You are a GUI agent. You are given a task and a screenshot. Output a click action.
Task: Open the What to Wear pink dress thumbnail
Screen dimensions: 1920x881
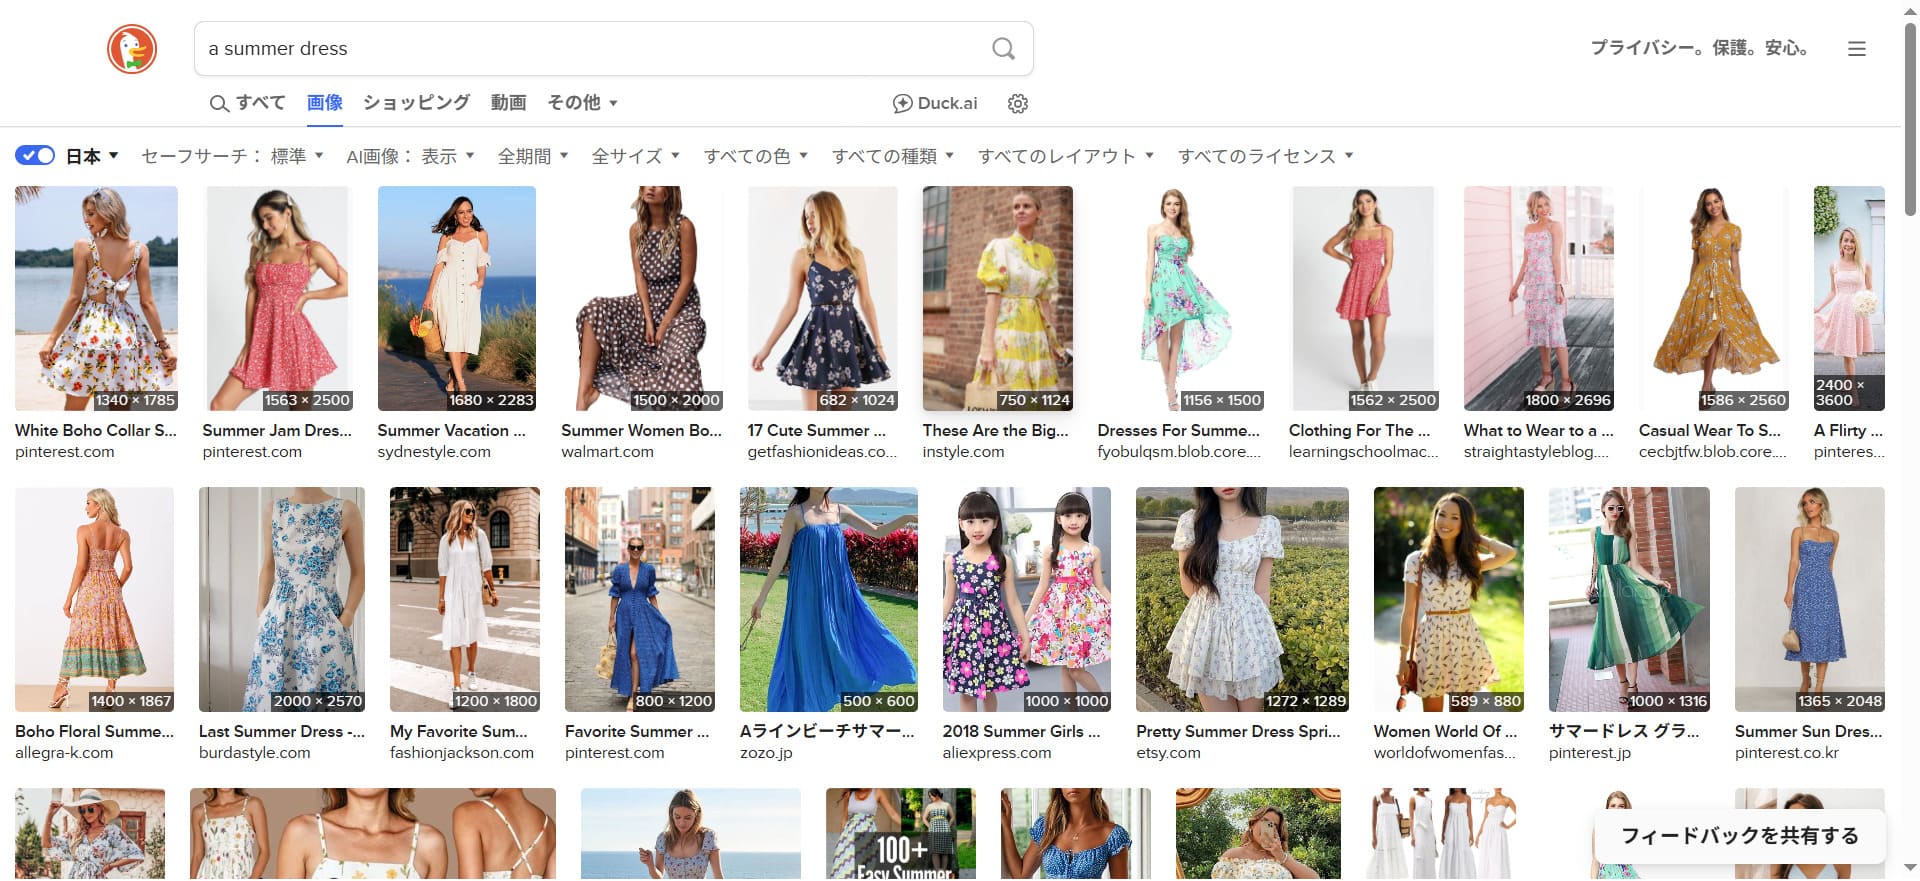pos(1539,298)
